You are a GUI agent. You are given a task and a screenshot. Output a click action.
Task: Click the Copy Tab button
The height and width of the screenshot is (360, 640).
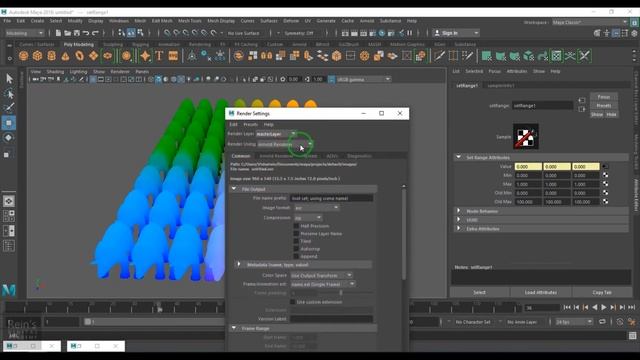(602, 292)
